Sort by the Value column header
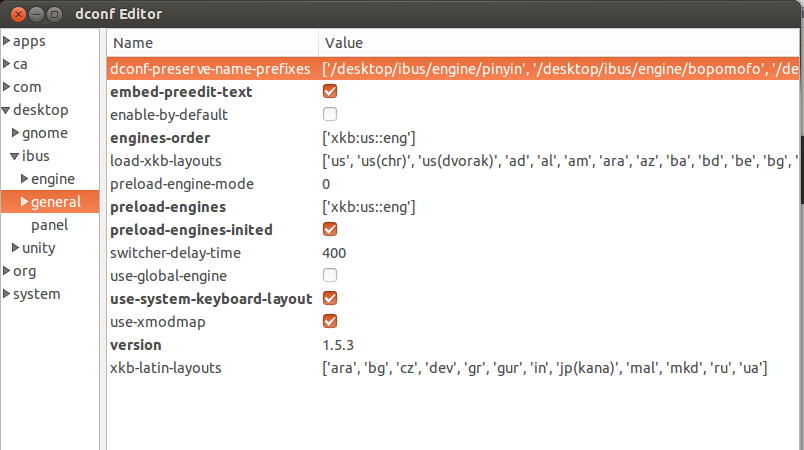804x450 pixels. tap(558, 43)
